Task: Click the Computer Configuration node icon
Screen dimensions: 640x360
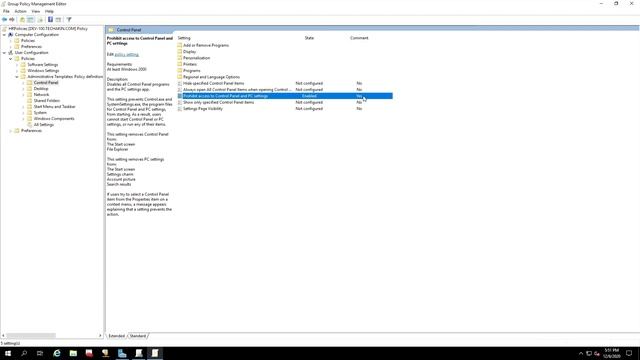Action: (x=11, y=35)
